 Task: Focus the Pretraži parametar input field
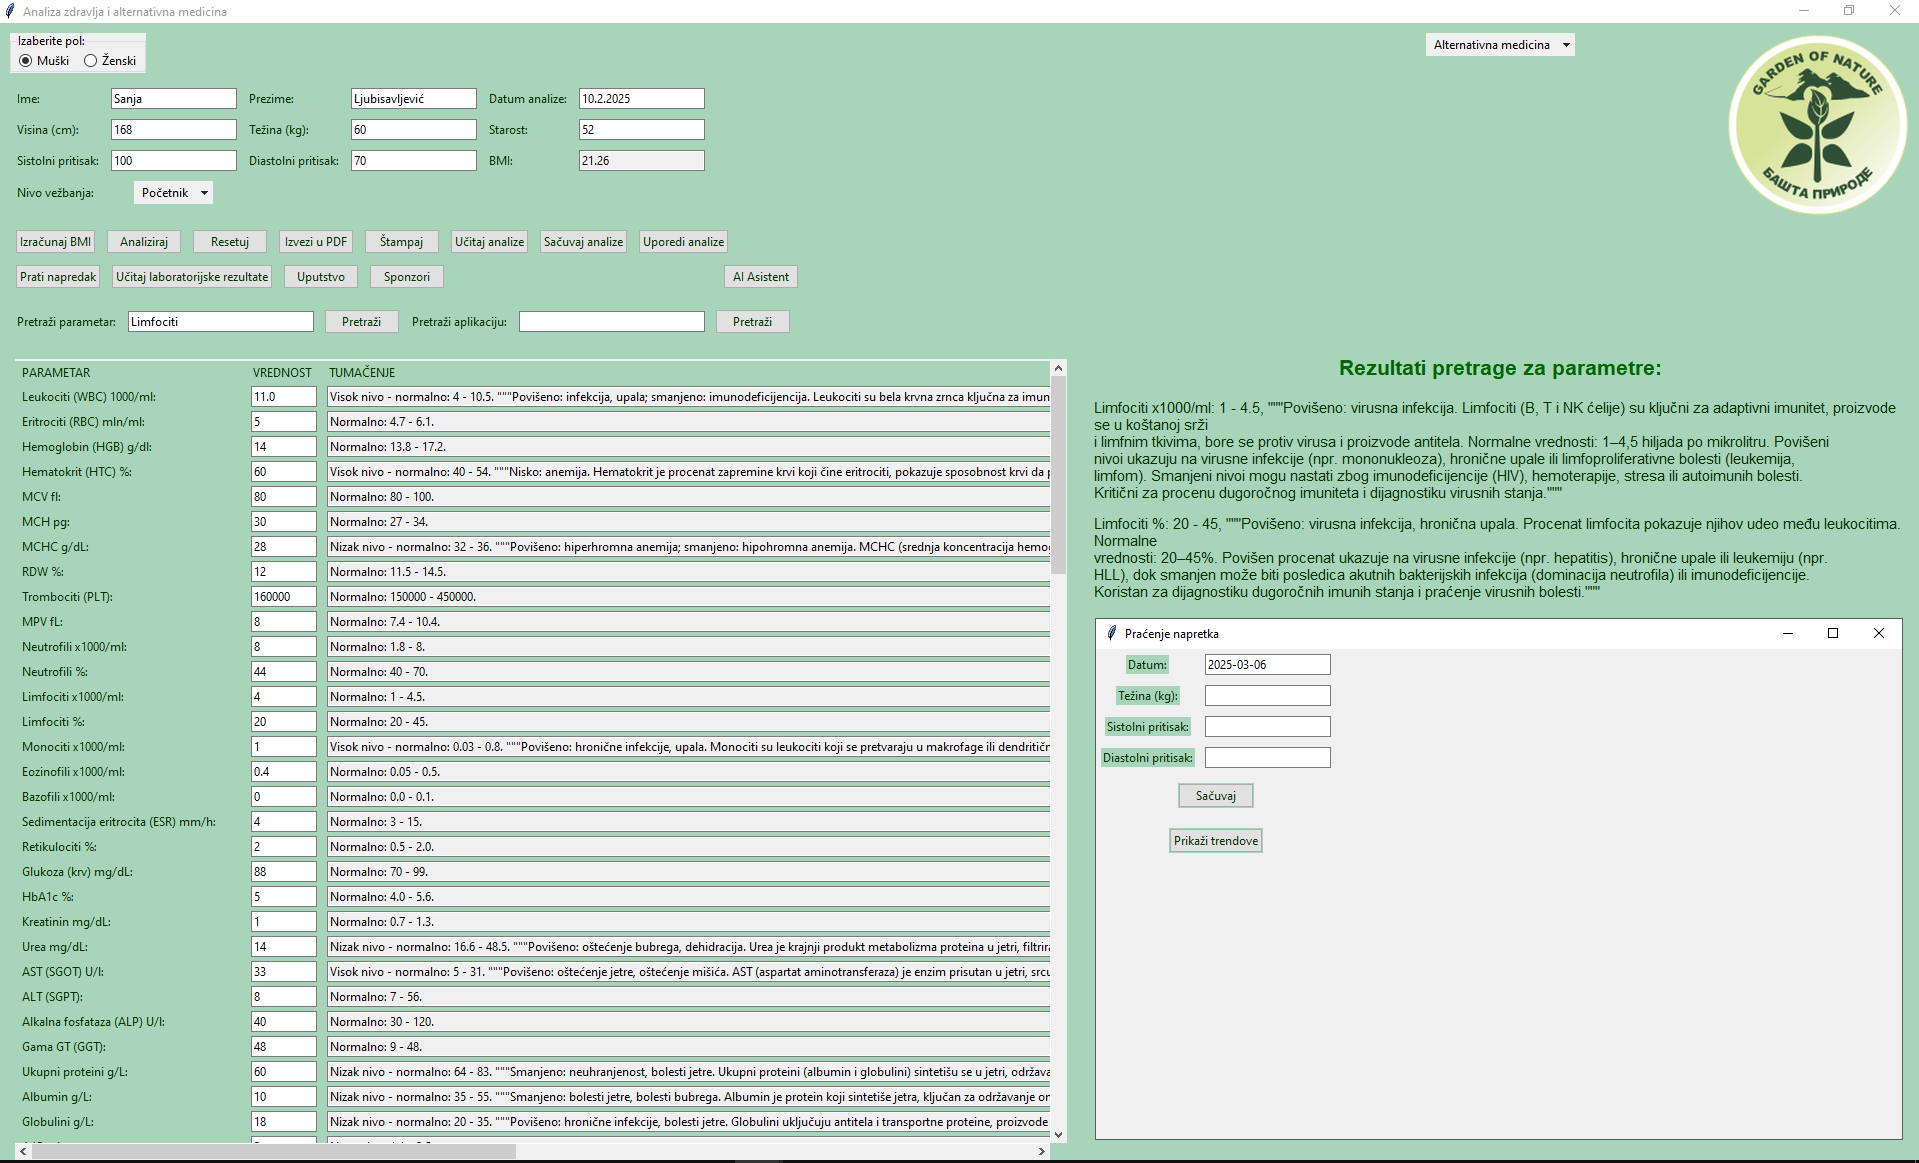(221, 322)
